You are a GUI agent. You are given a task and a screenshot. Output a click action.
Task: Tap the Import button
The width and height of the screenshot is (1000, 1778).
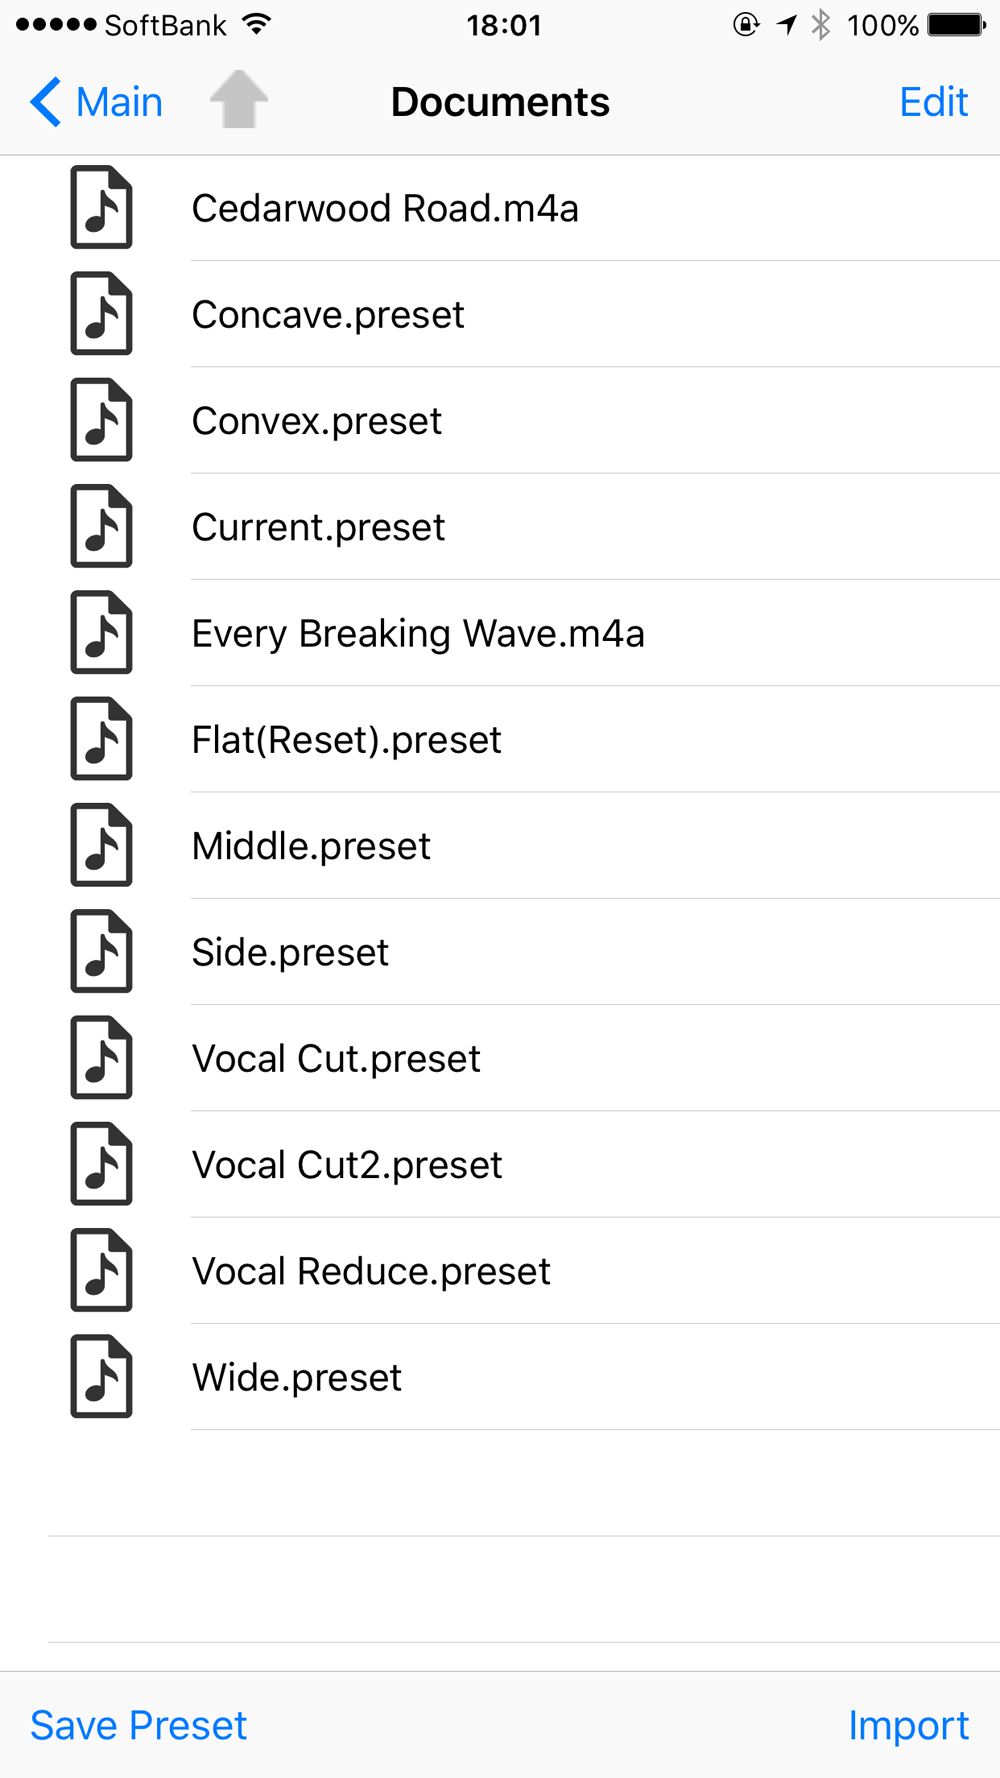tap(908, 1725)
